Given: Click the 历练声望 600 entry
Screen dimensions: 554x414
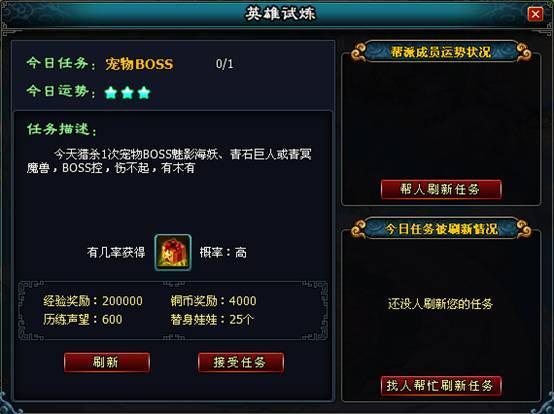Looking at the screenshot, I should (82, 319).
